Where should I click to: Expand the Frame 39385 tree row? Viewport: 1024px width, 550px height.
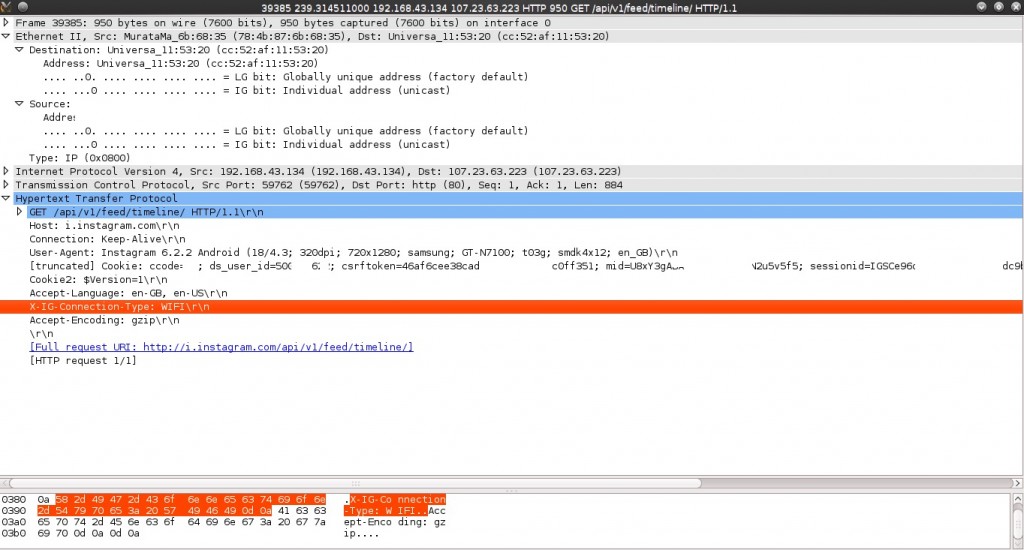coord(6,23)
